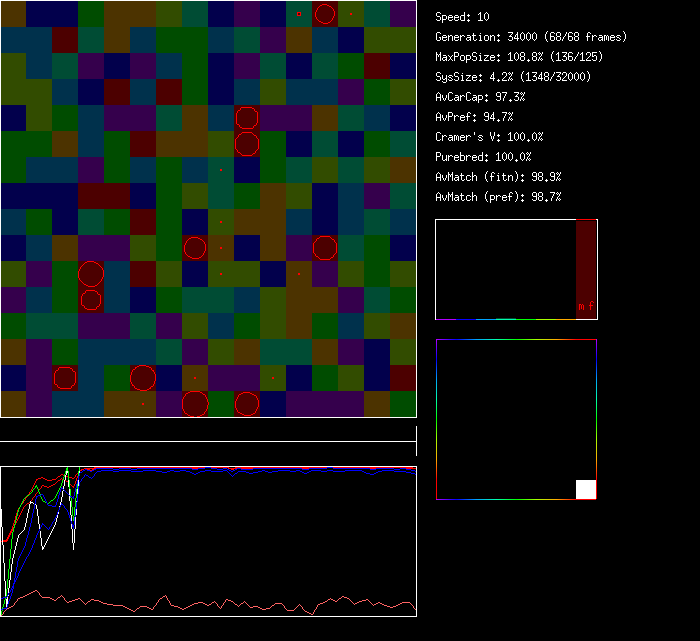
Task: Select the Generation: 34000 counter text
Action: coord(531,37)
